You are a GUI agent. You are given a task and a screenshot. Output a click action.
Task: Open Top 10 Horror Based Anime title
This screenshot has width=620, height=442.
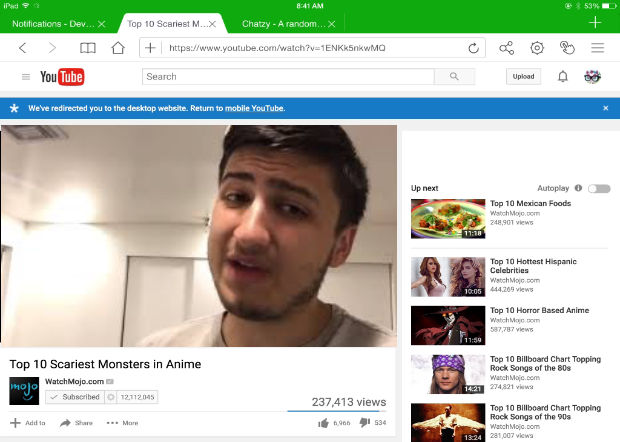click(x=540, y=310)
